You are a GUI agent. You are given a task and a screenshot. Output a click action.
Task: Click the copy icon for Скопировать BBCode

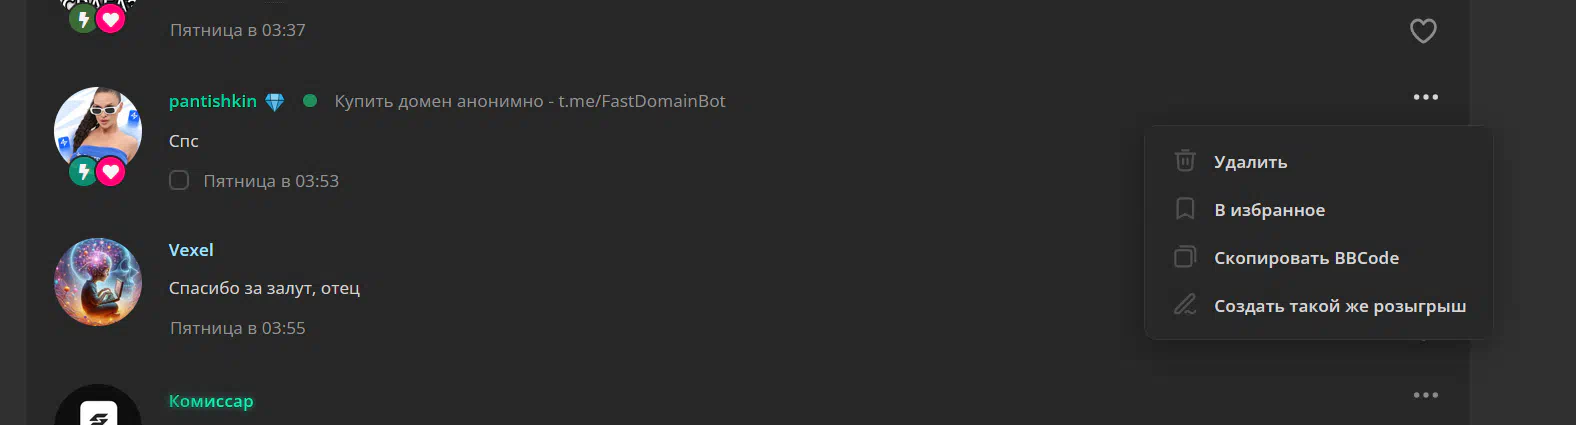1185,257
